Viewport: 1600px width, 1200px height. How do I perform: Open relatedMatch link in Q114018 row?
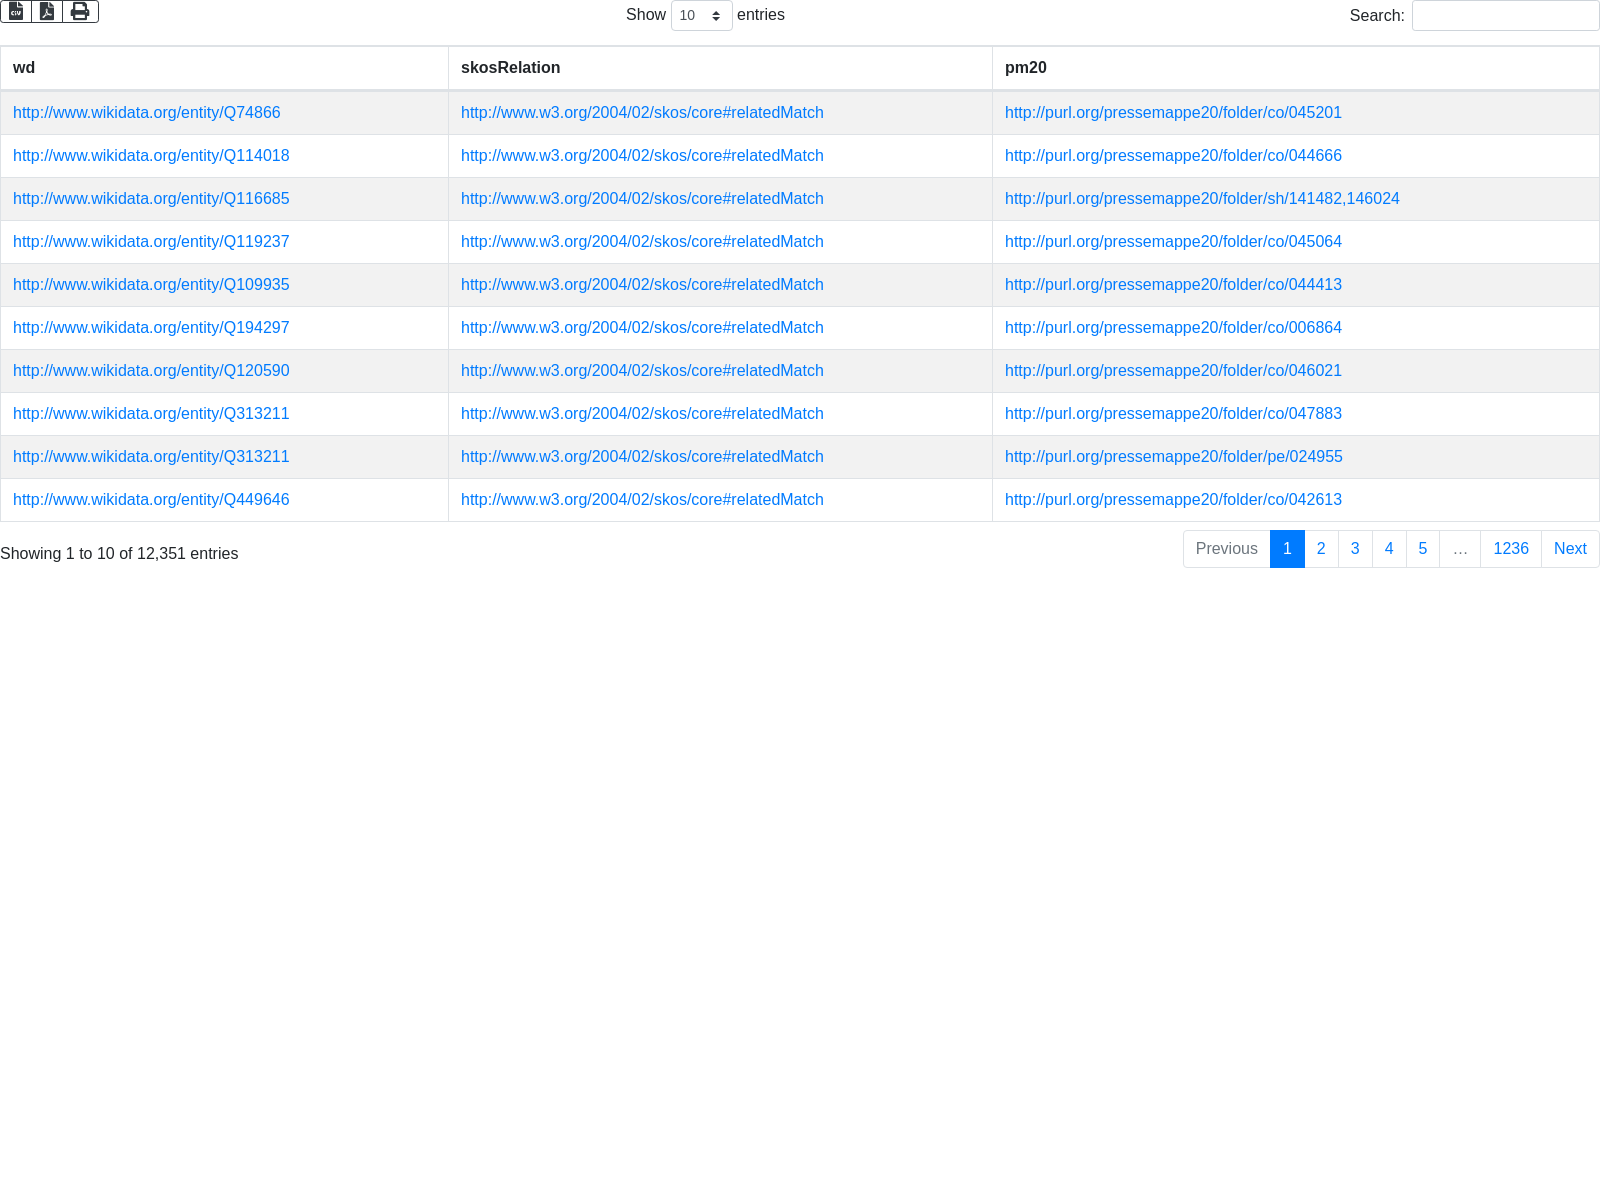click(642, 156)
